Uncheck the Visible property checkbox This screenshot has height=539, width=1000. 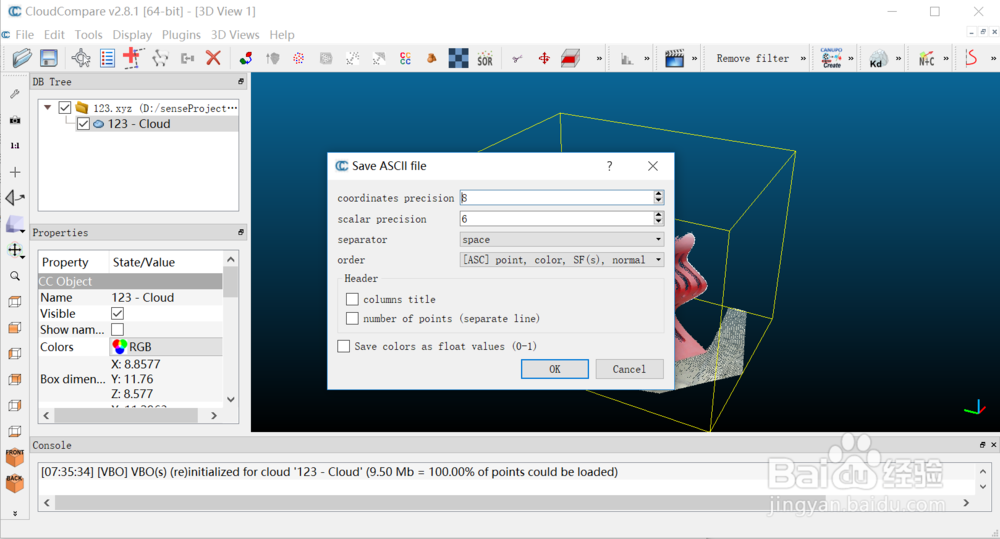pos(117,313)
